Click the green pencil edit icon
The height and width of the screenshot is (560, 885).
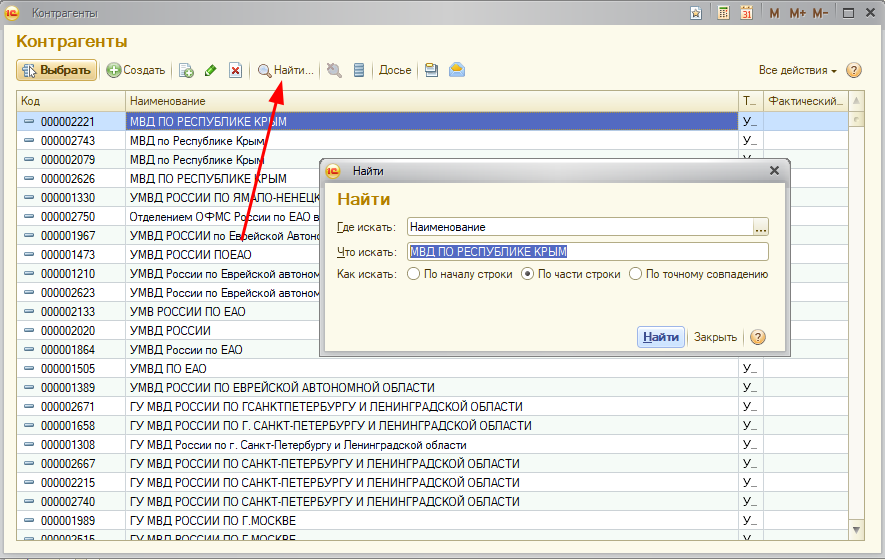click(x=210, y=70)
